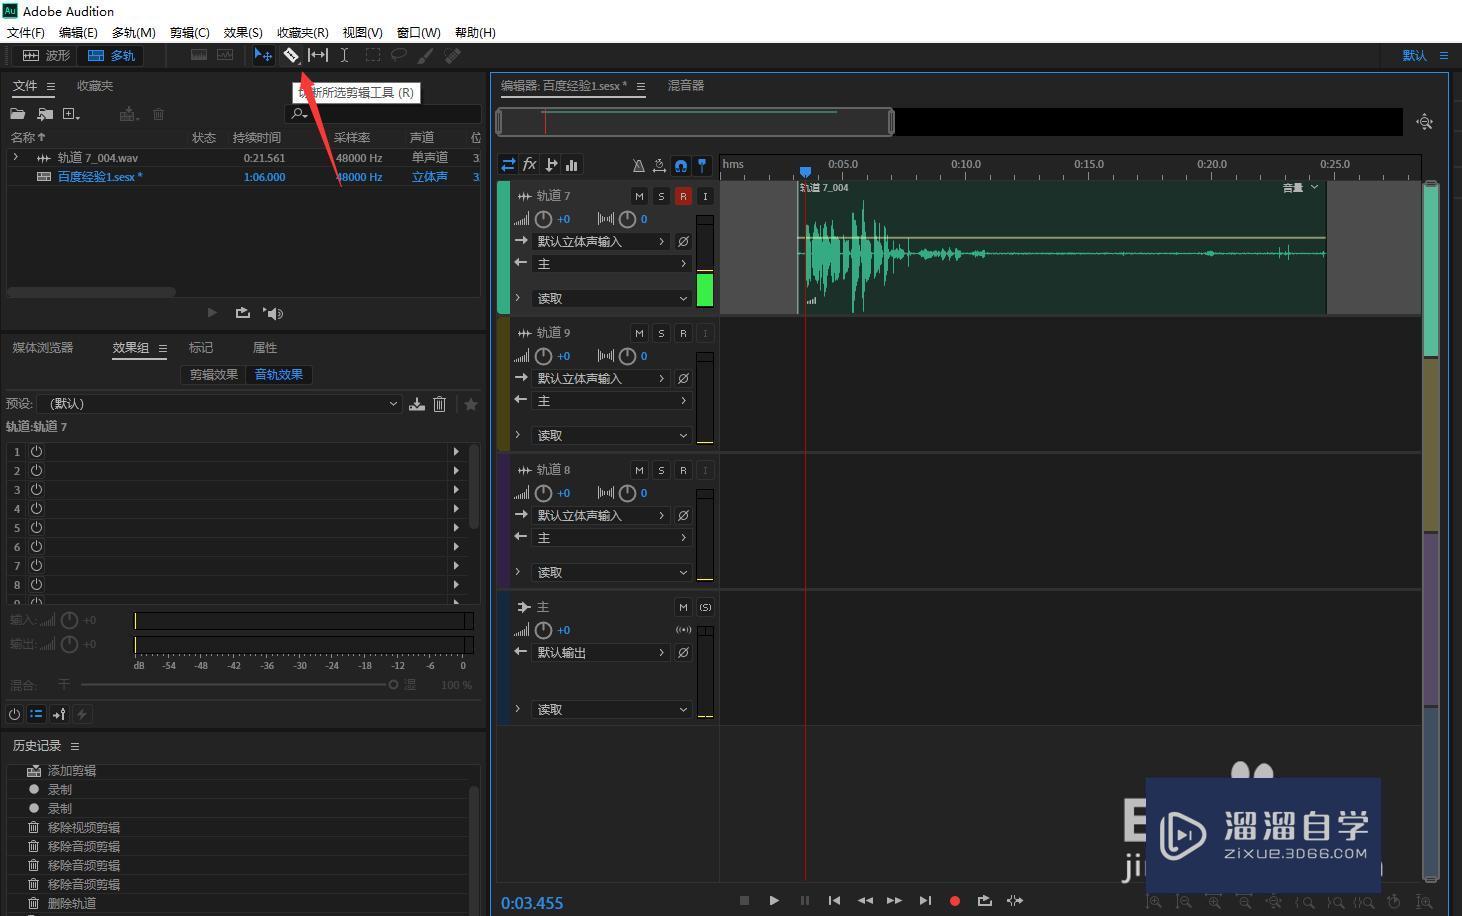
Task: Switch to the 媒体浏览器 tab
Action: tap(43, 348)
